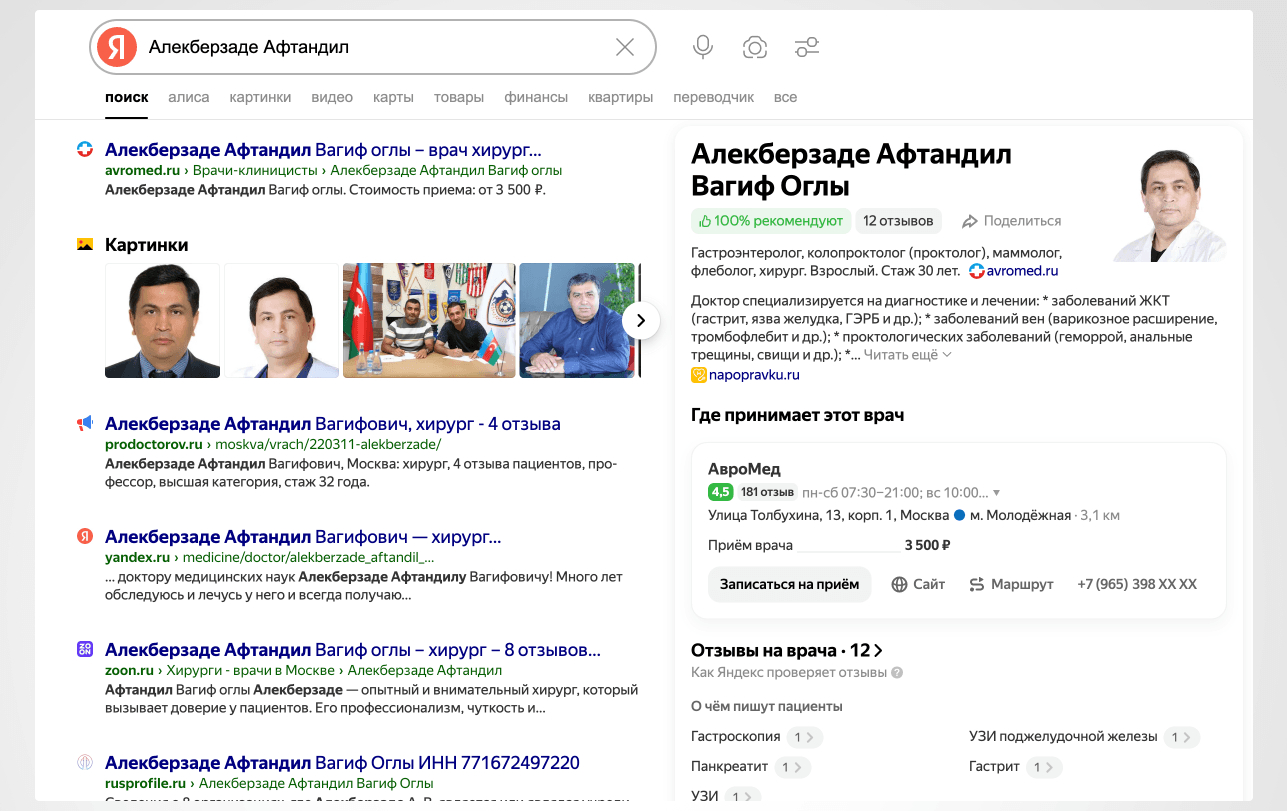Click Хирурги - врачи в Москве breadcrumb
Image resolution: width=1287 pixels, height=811 pixels.
pos(251,670)
